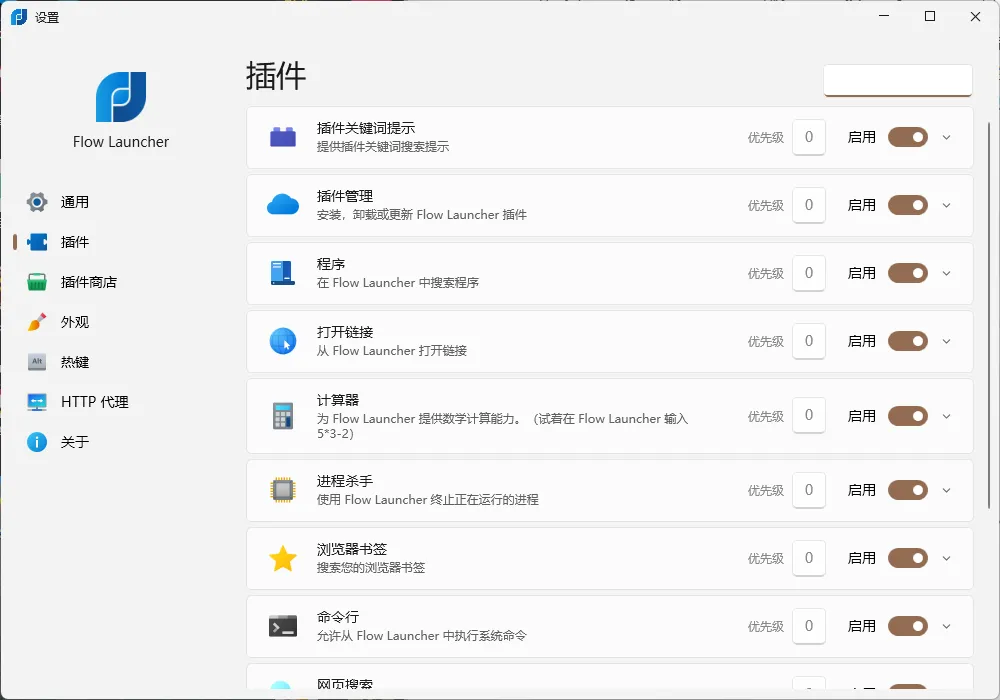Click the 浏览器书签 star icon
This screenshot has height=700, width=1000.
[x=283, y=558]
